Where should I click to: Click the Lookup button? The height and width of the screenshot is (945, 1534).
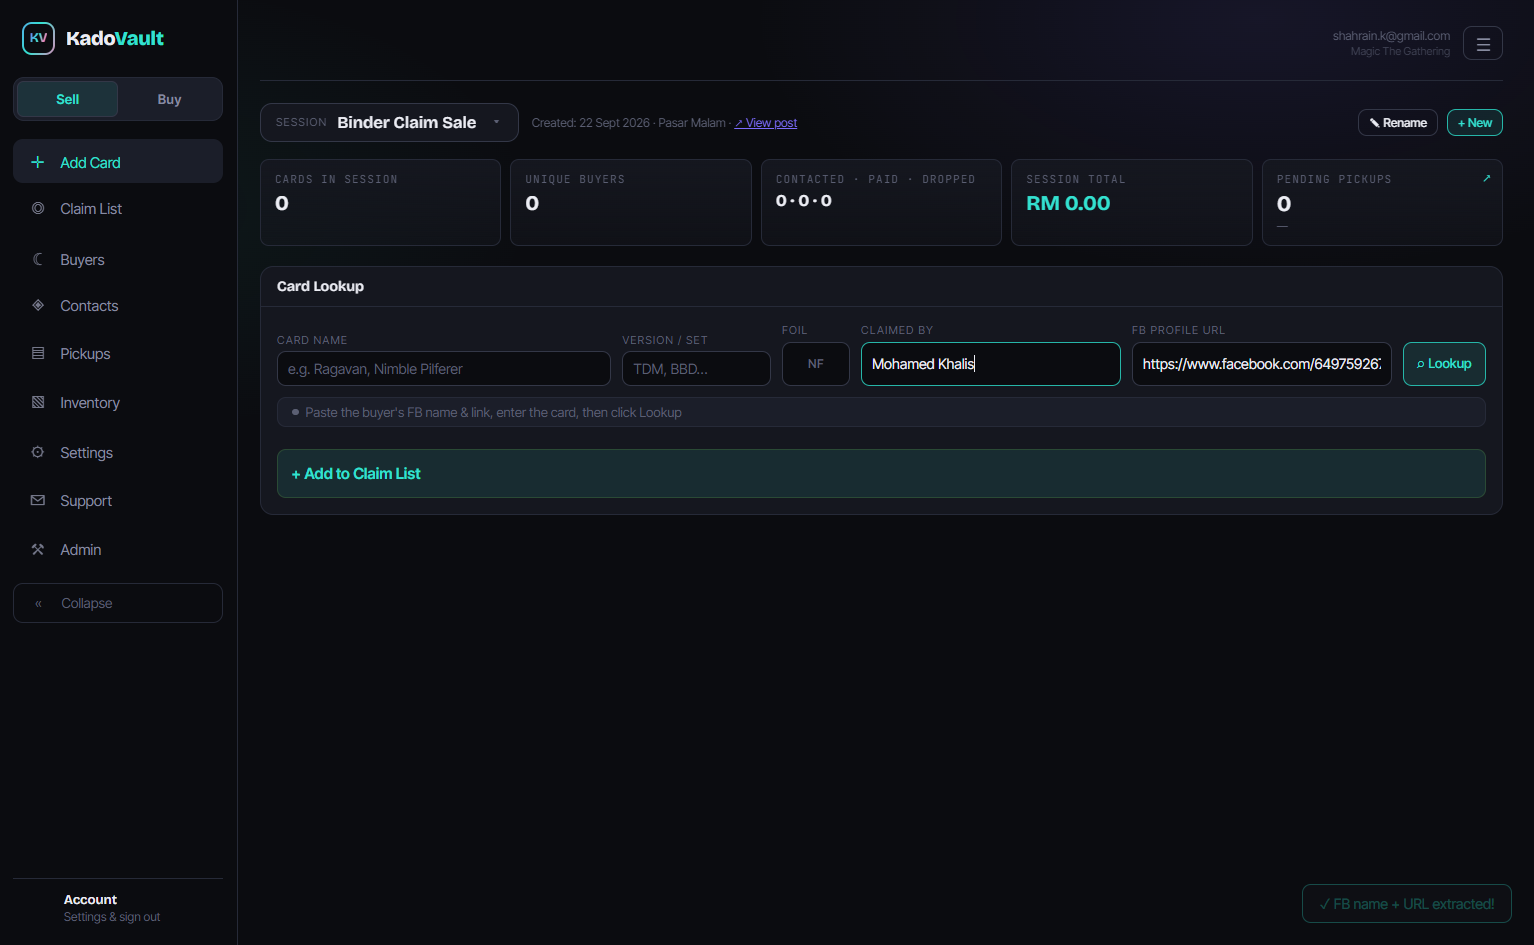click(x=1444, y=364)
